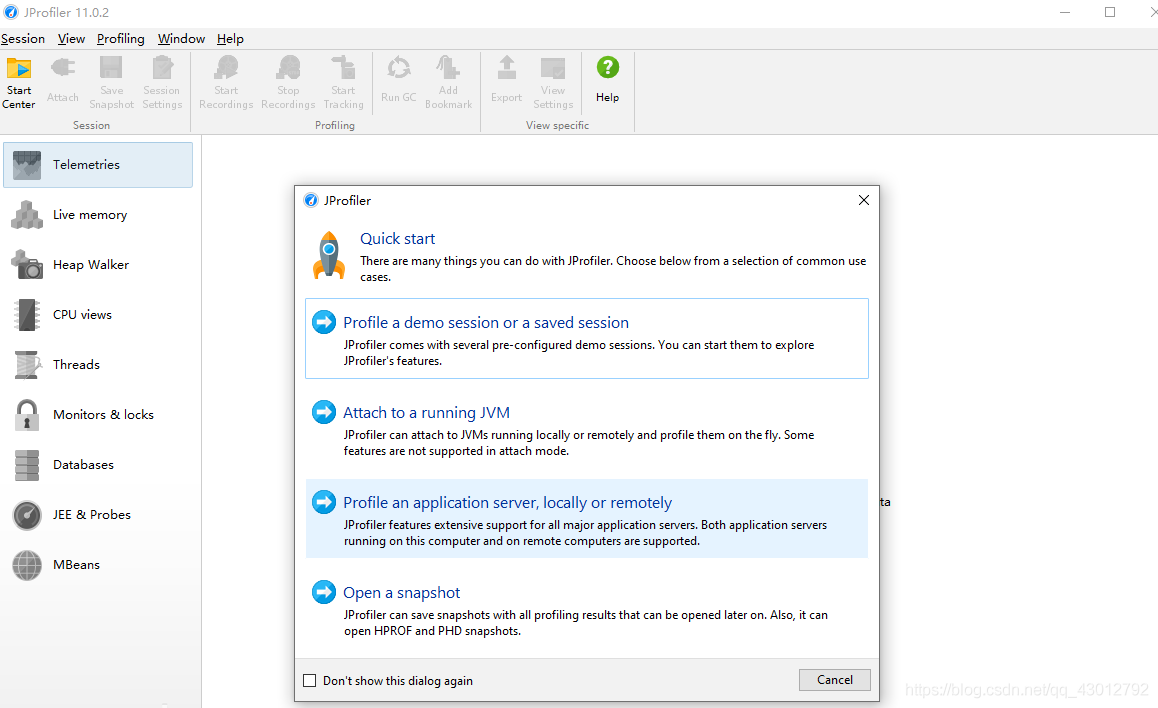The image size is (1158, 708).
Task: Open the Threads view
Action: (76, 365)
